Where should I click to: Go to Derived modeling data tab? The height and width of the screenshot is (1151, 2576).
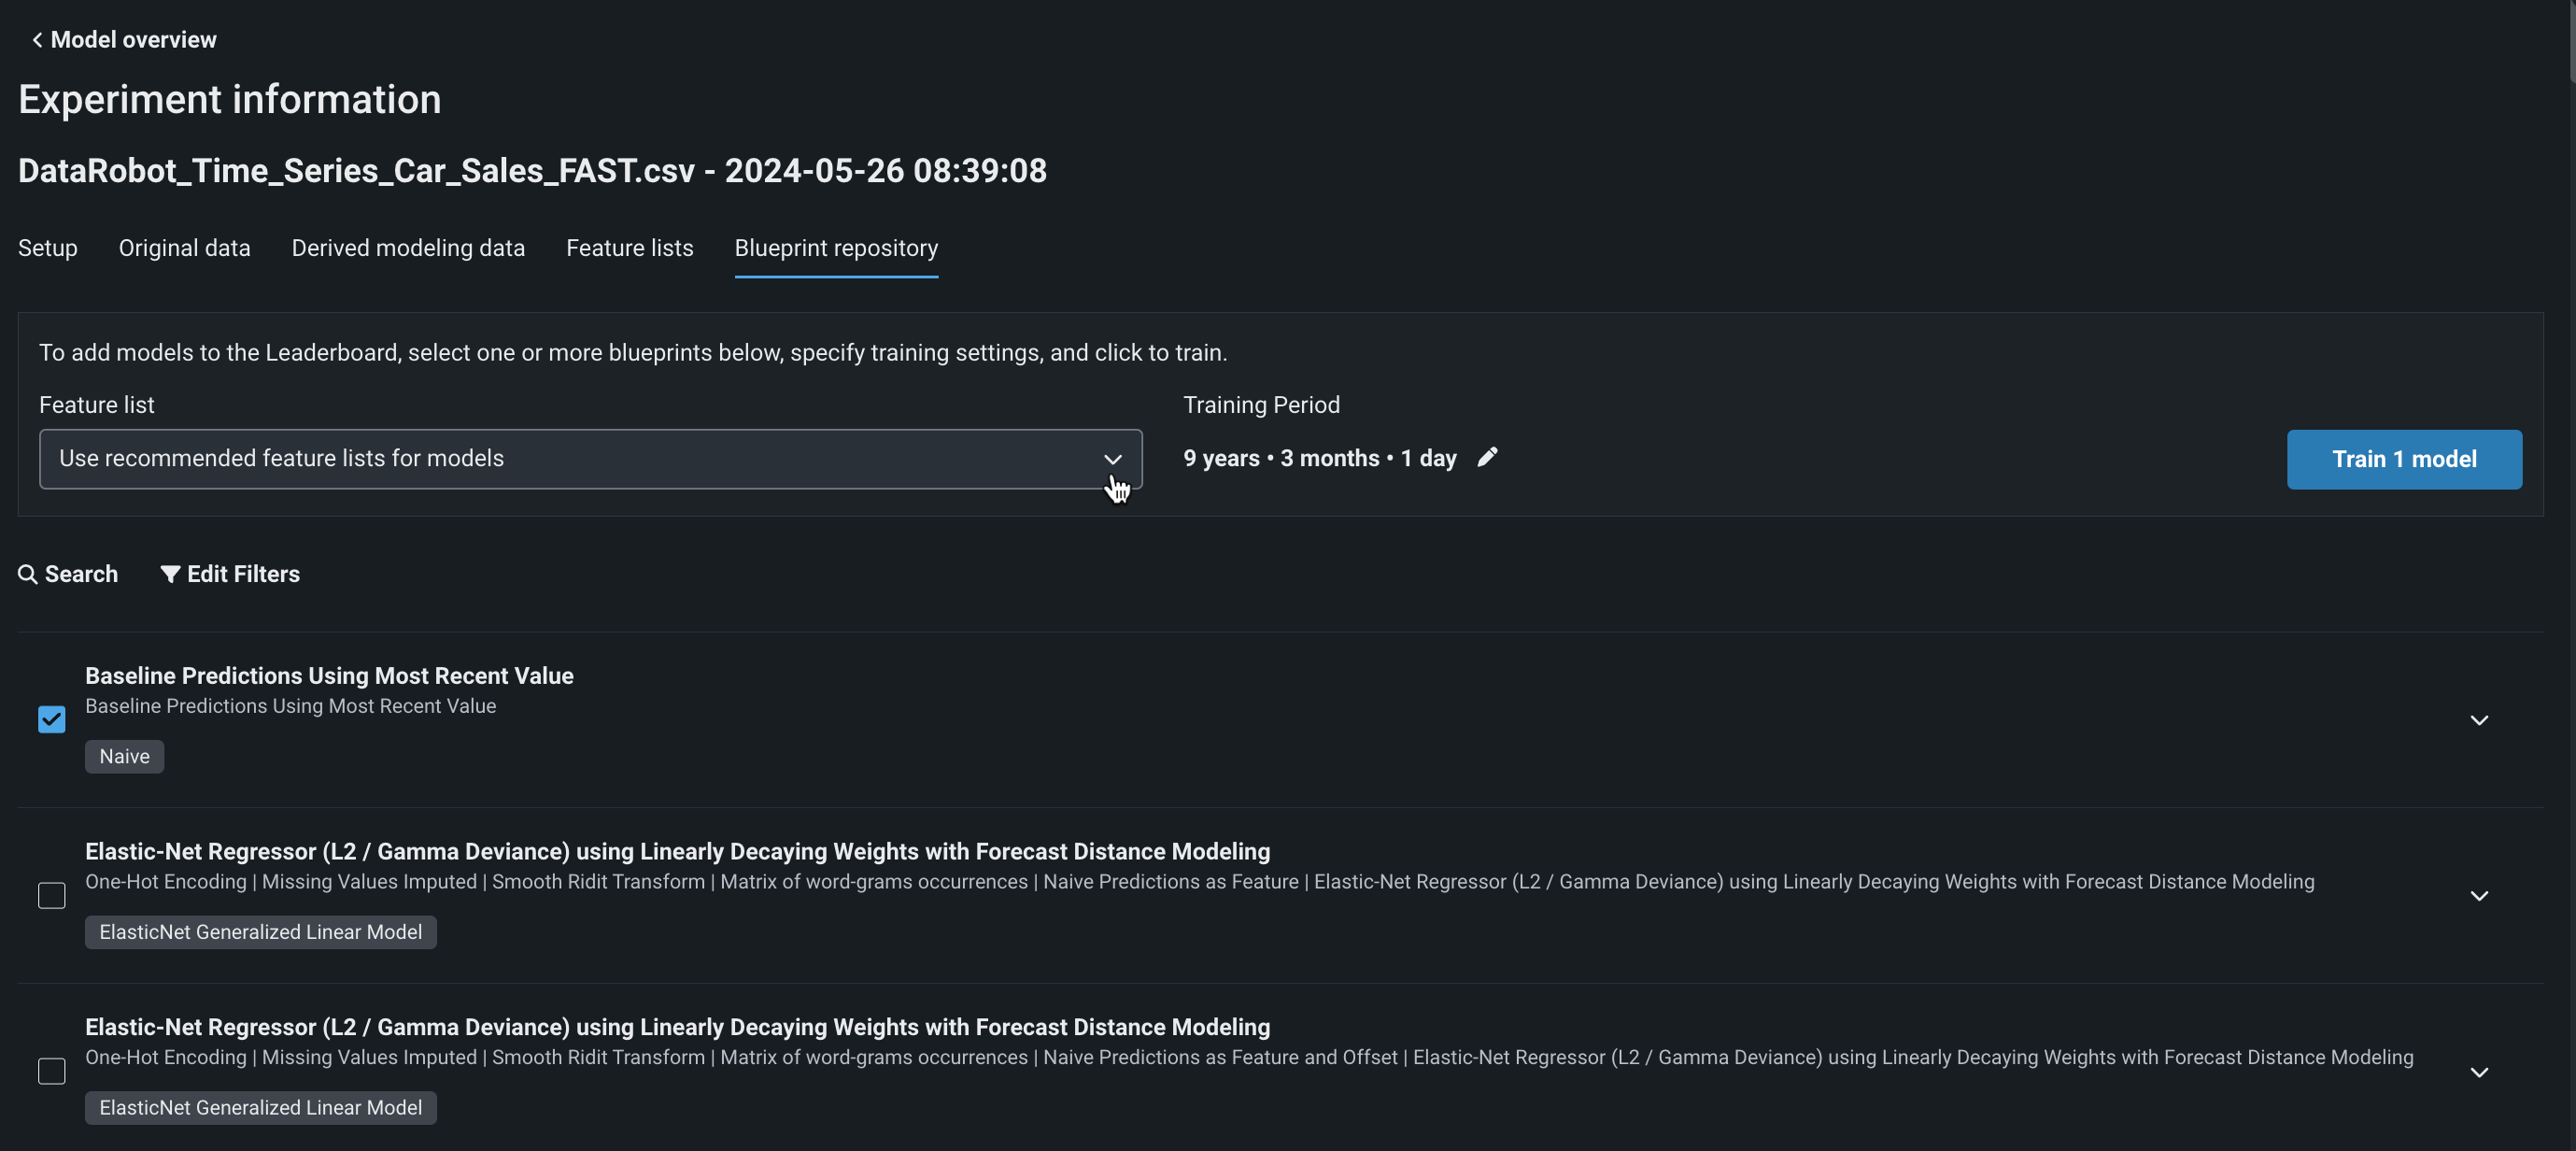click(x=408, y=248)
